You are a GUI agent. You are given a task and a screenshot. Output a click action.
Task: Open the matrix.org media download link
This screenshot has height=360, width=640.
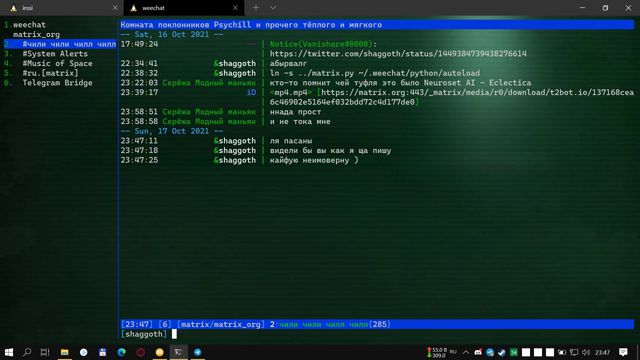(452, 97)
